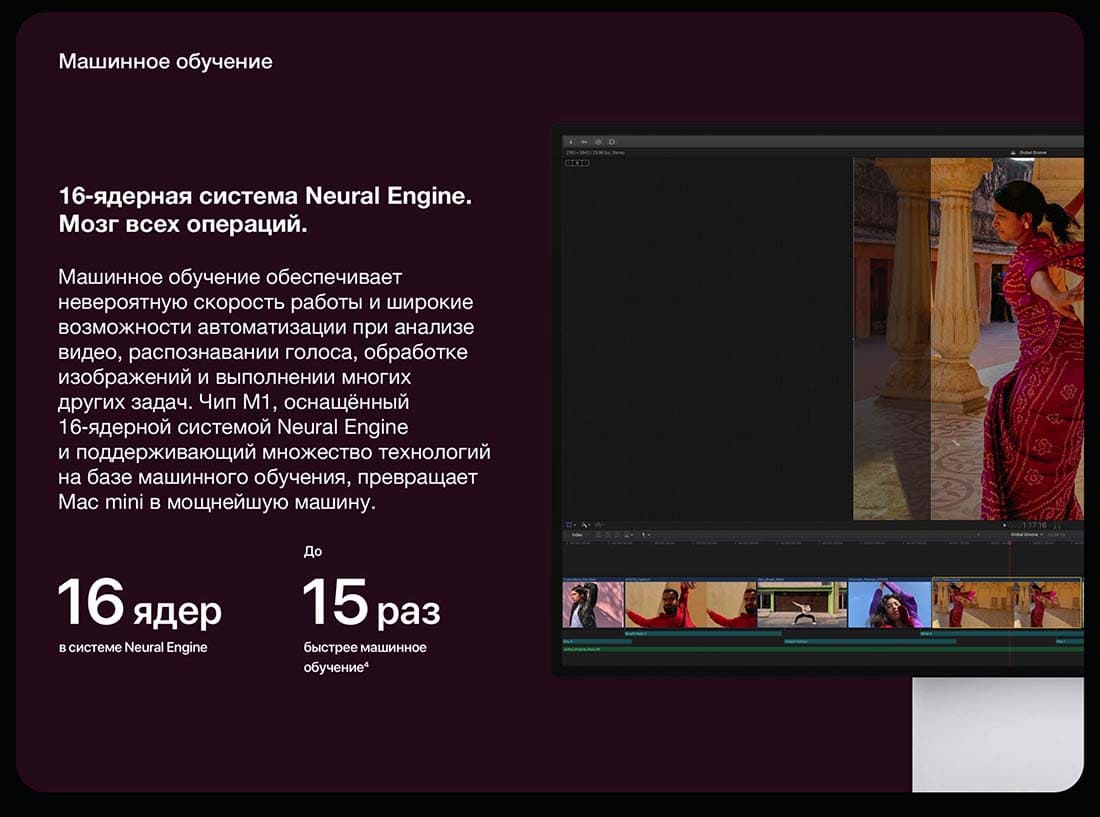Select the dancer clip before the green building
This screenshot has height=817, width=1100.
coord(802,604)
